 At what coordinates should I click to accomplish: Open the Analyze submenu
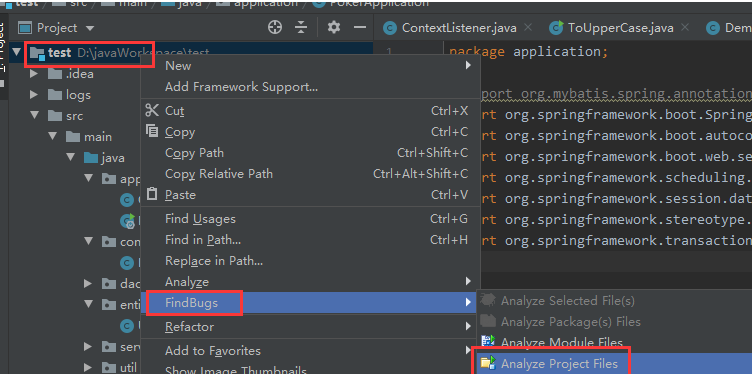coord(310,282)
